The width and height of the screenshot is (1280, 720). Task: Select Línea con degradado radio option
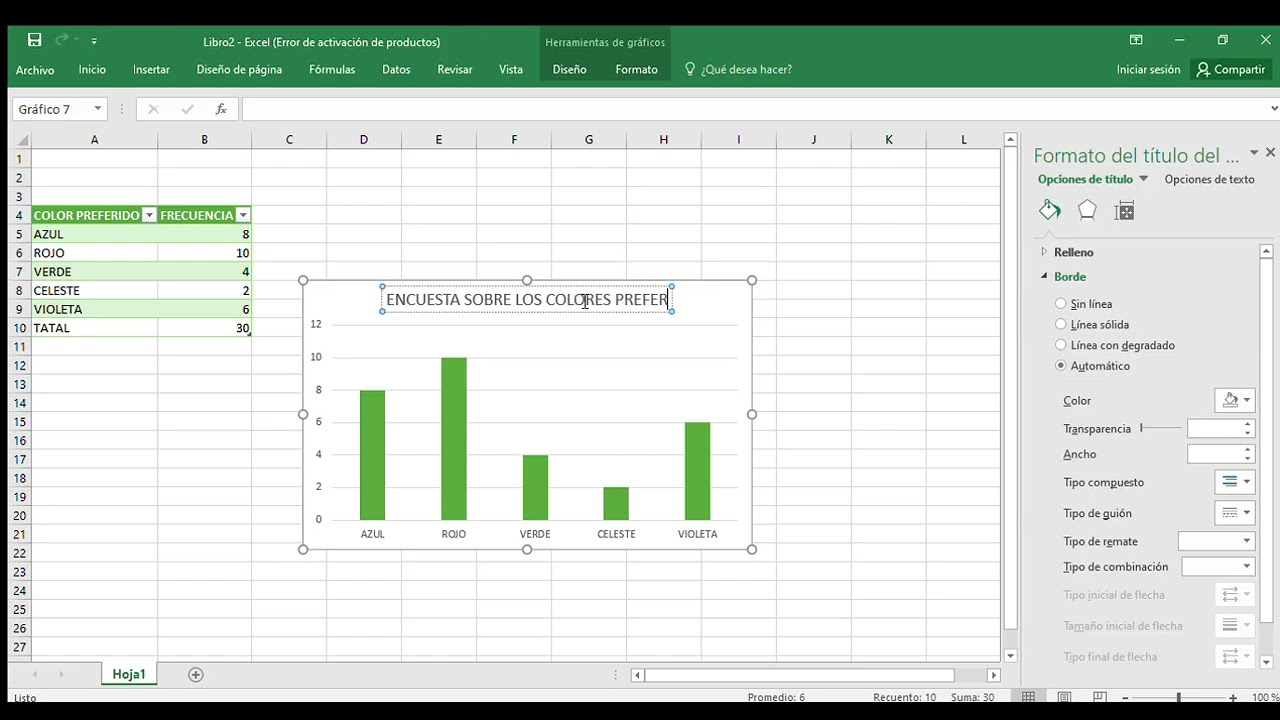[x=1061, y=345]
